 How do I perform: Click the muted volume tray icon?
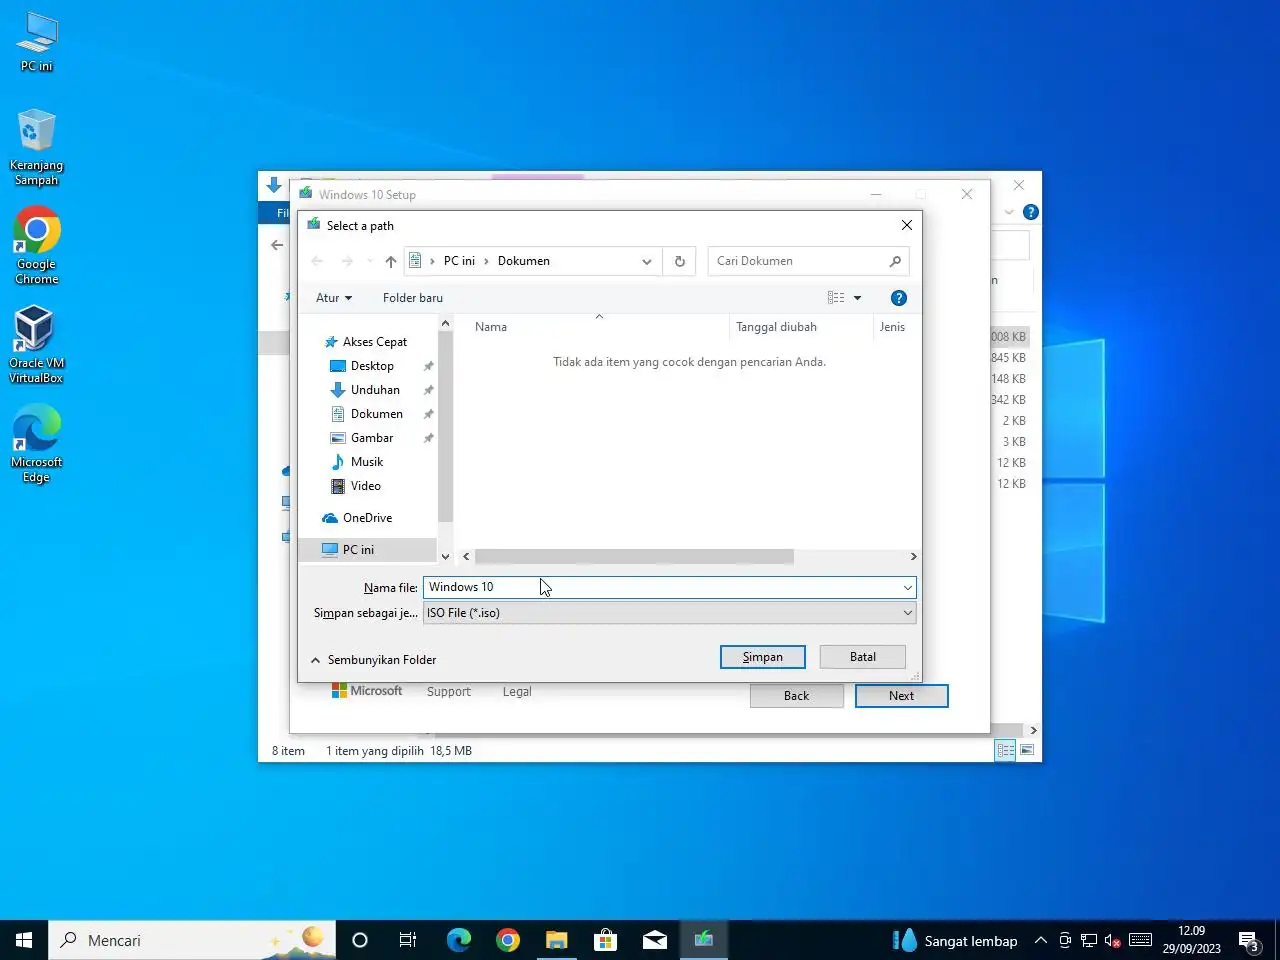(x=1113, y=941)
